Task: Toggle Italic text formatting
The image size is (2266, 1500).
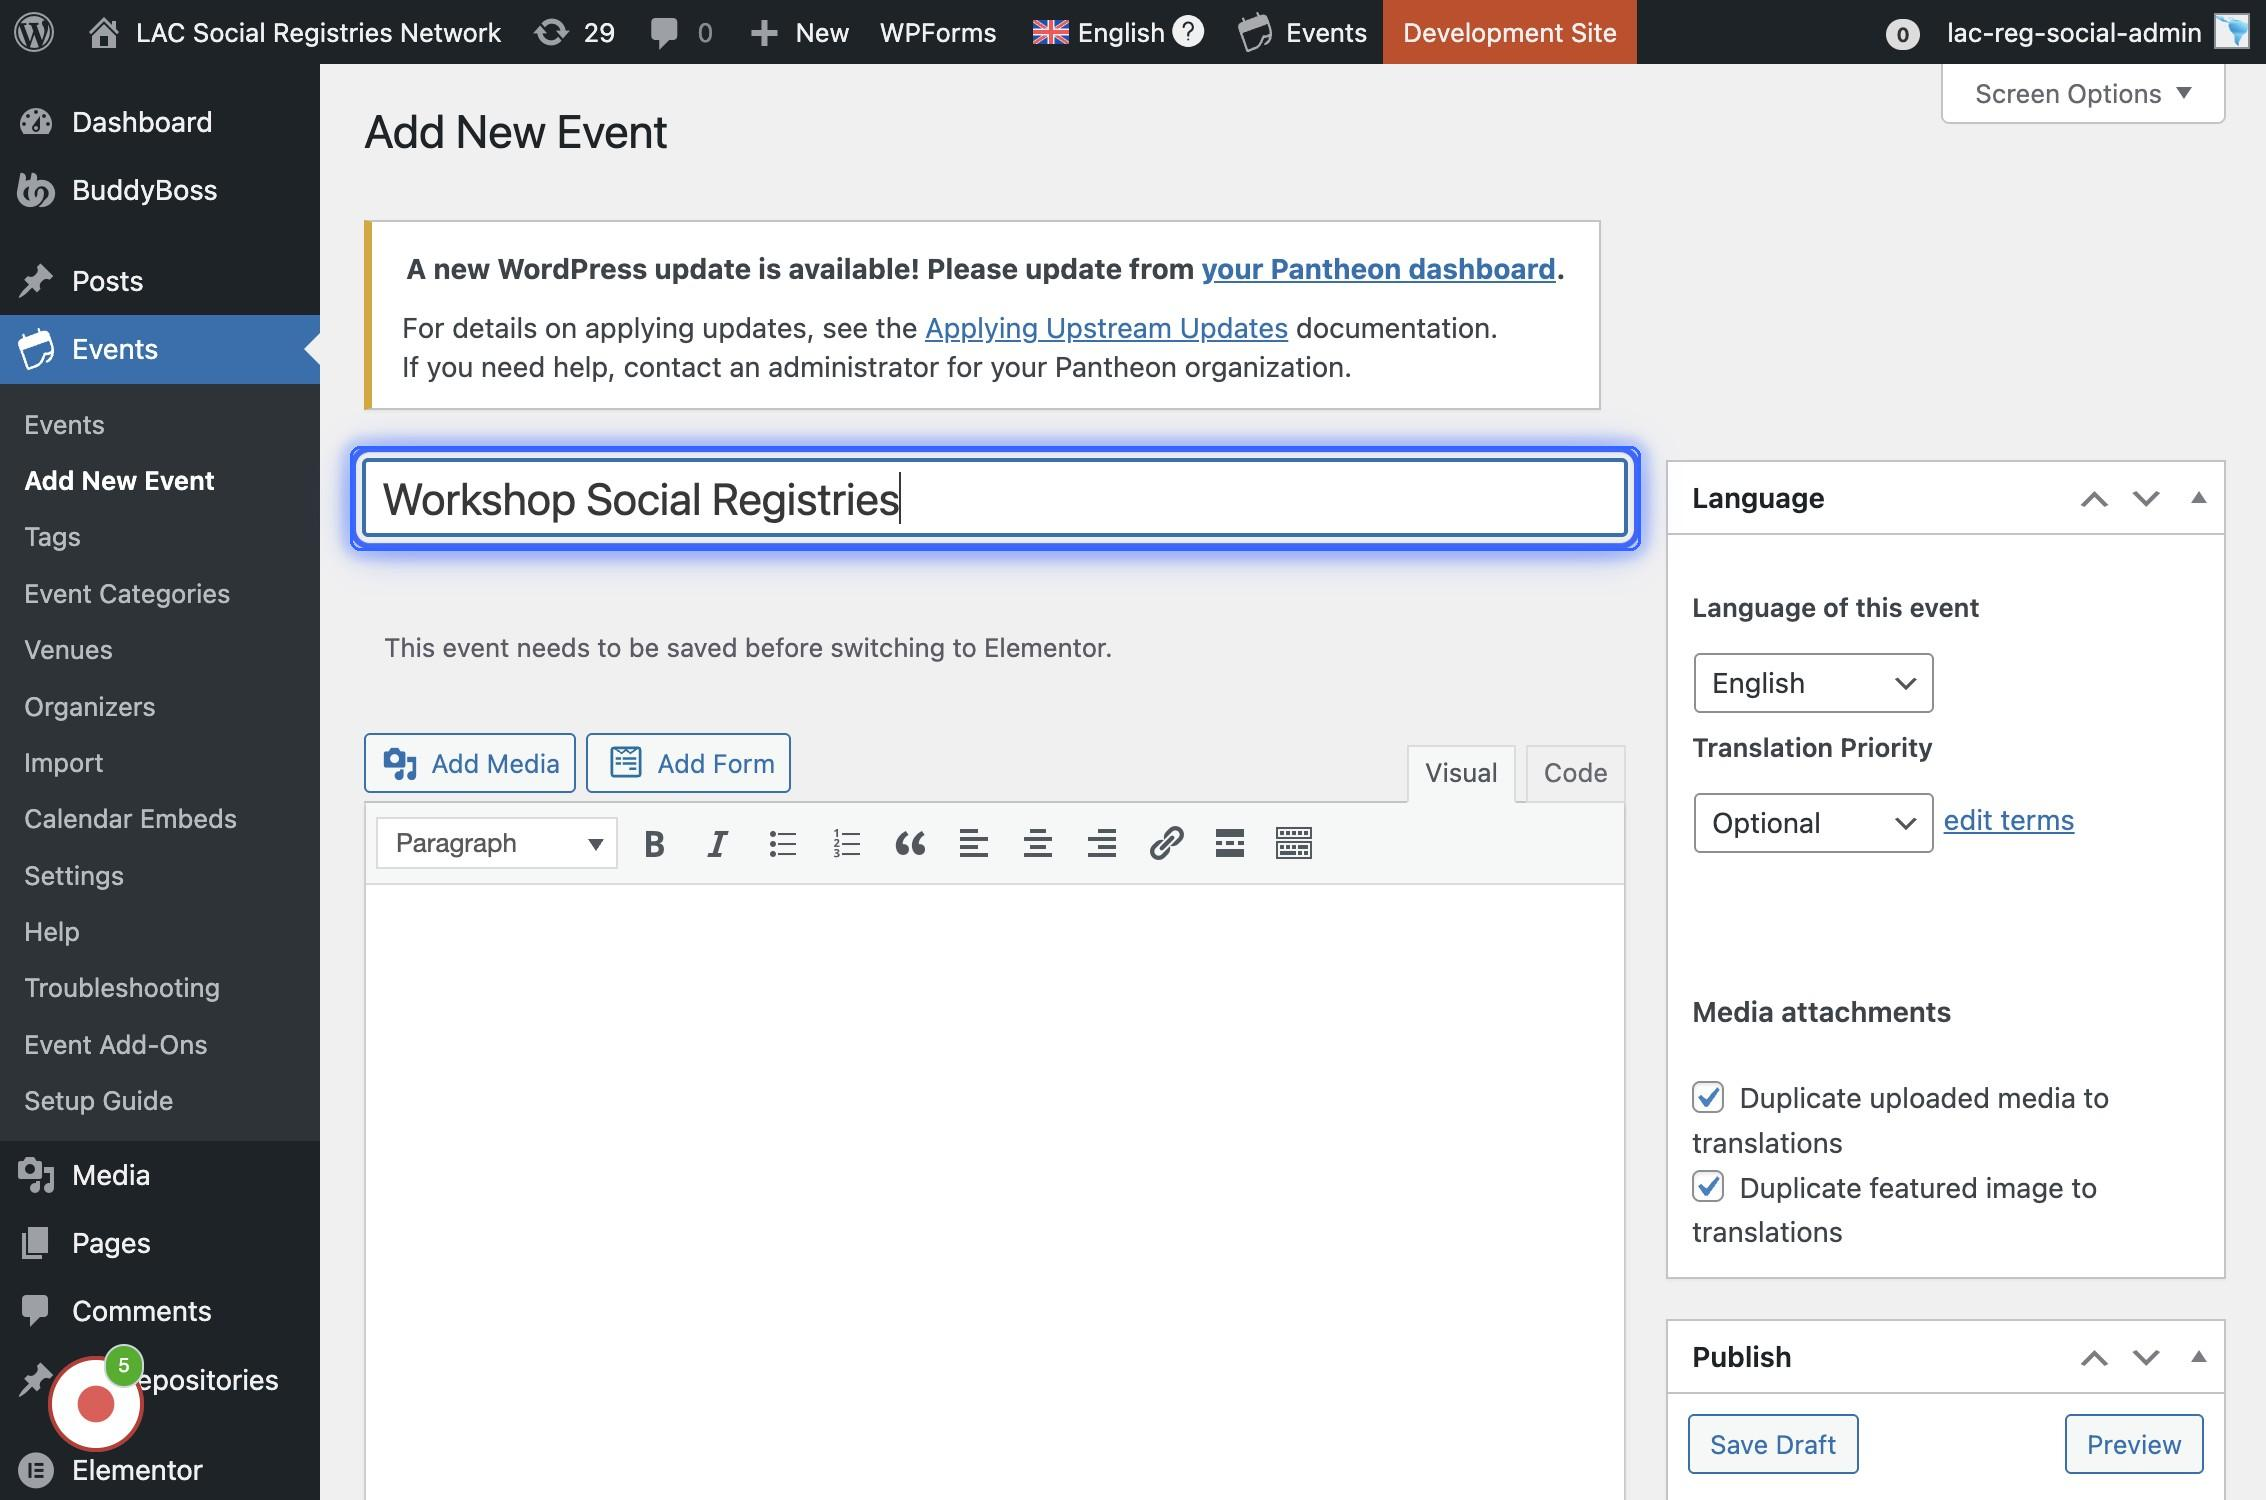Action: [x=717, y=844]
